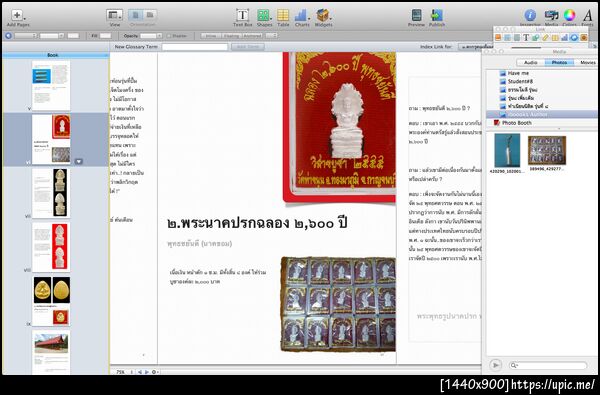
Task: Go to next page arrow
Action: (x=147, y=372)
